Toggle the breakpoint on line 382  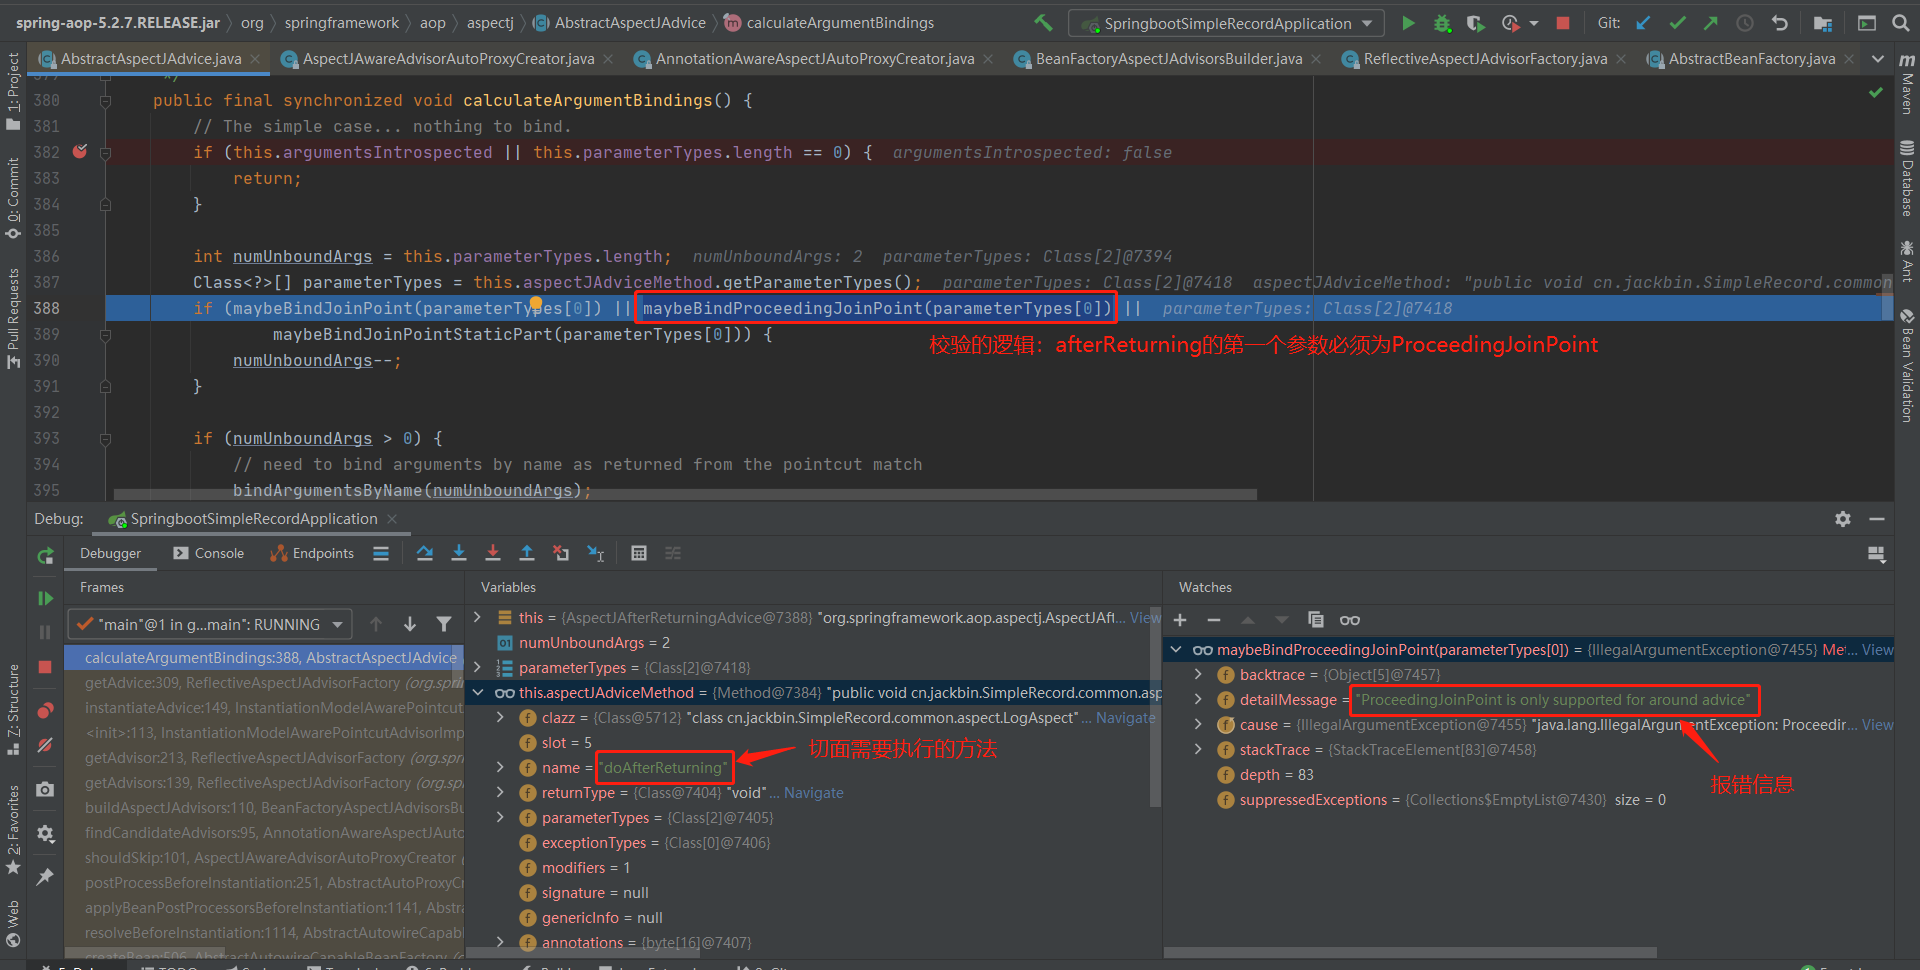pos(80,152)
